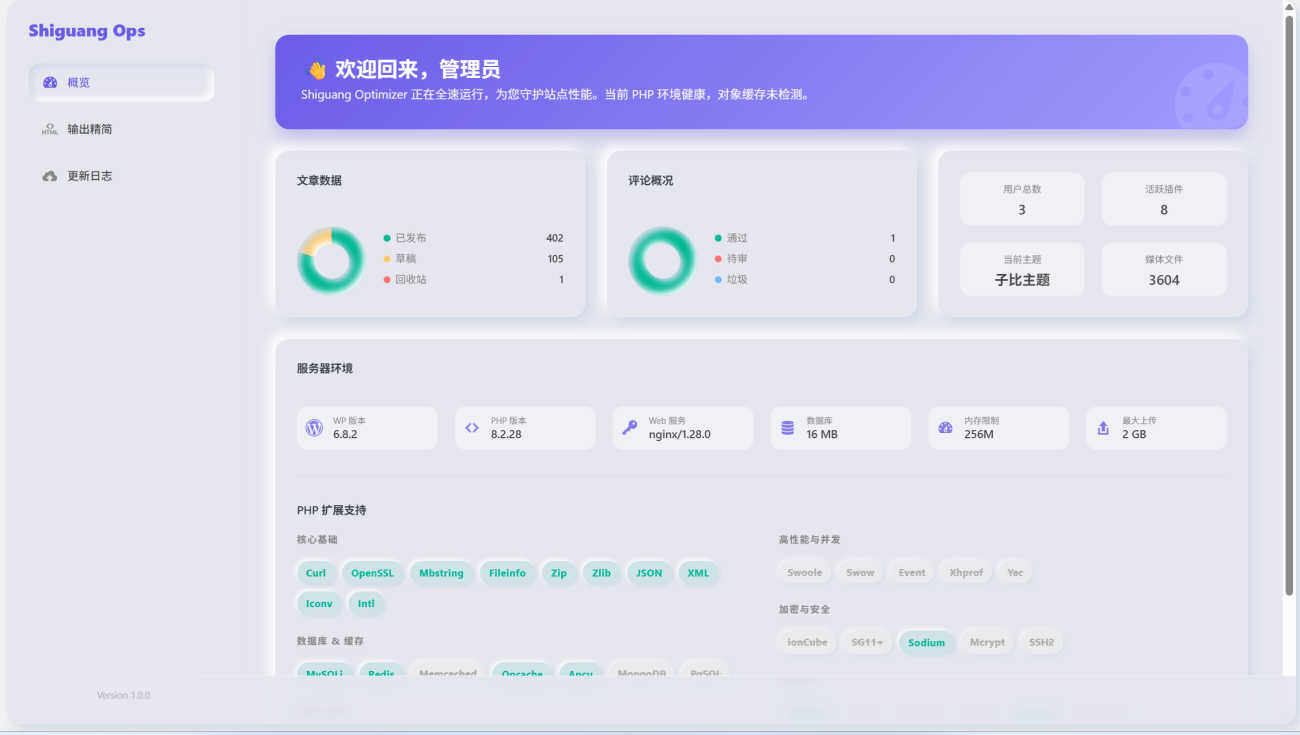The height and width of the screenshot is (735, 1300).
Task: Select the 用户总数 stat card
Action: [x=1021, y=199]
